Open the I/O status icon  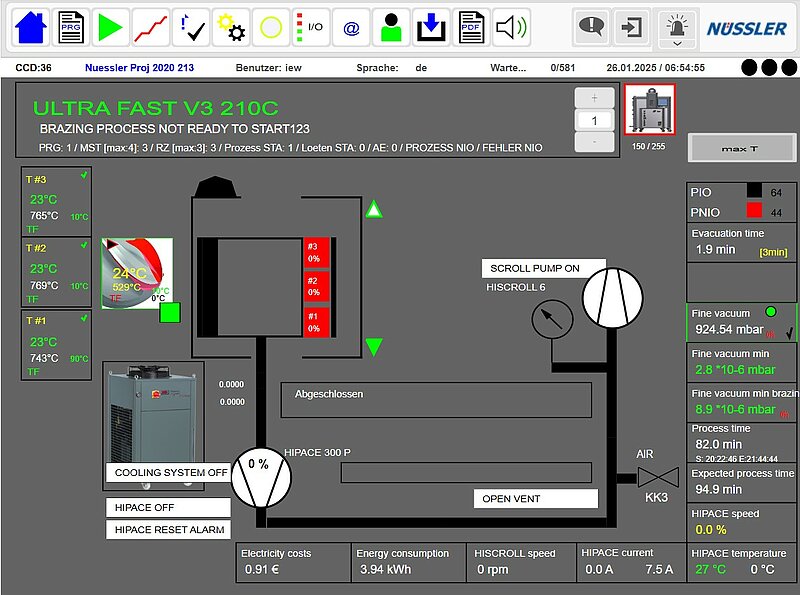point(311,27)
